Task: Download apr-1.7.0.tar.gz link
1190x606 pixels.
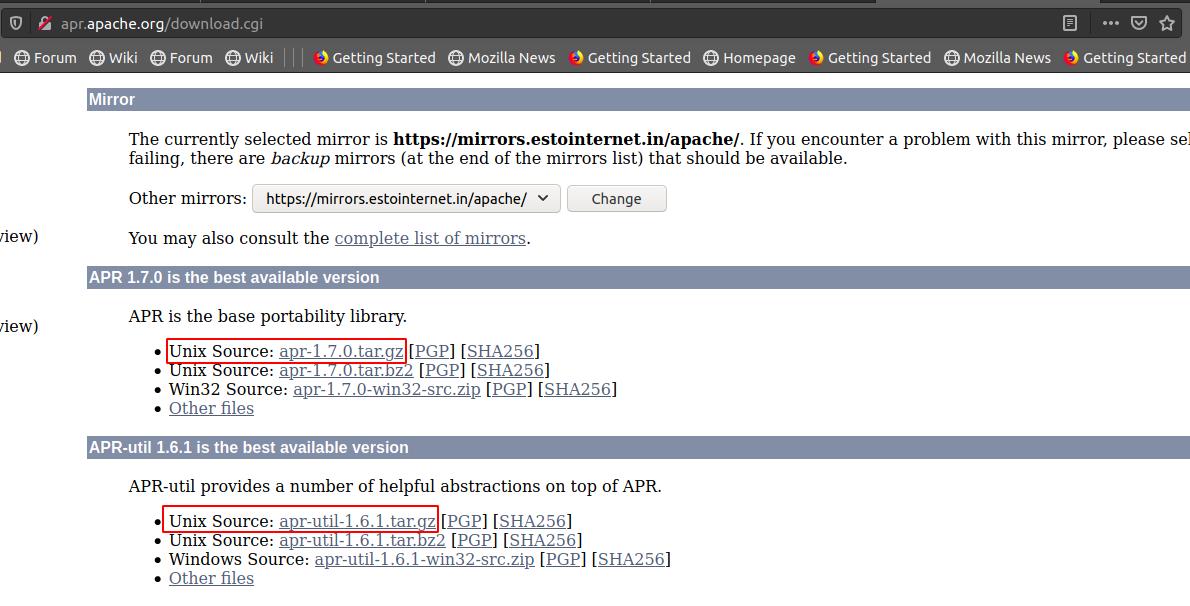Action: pos(341,352)
